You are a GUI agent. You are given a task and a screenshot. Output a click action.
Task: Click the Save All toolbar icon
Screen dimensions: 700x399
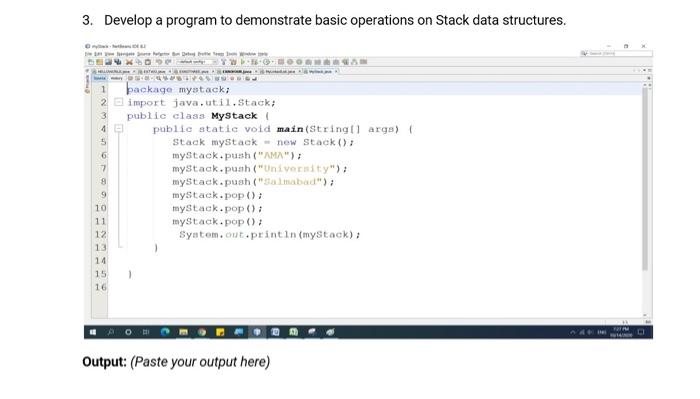click(x=117, y=62)
